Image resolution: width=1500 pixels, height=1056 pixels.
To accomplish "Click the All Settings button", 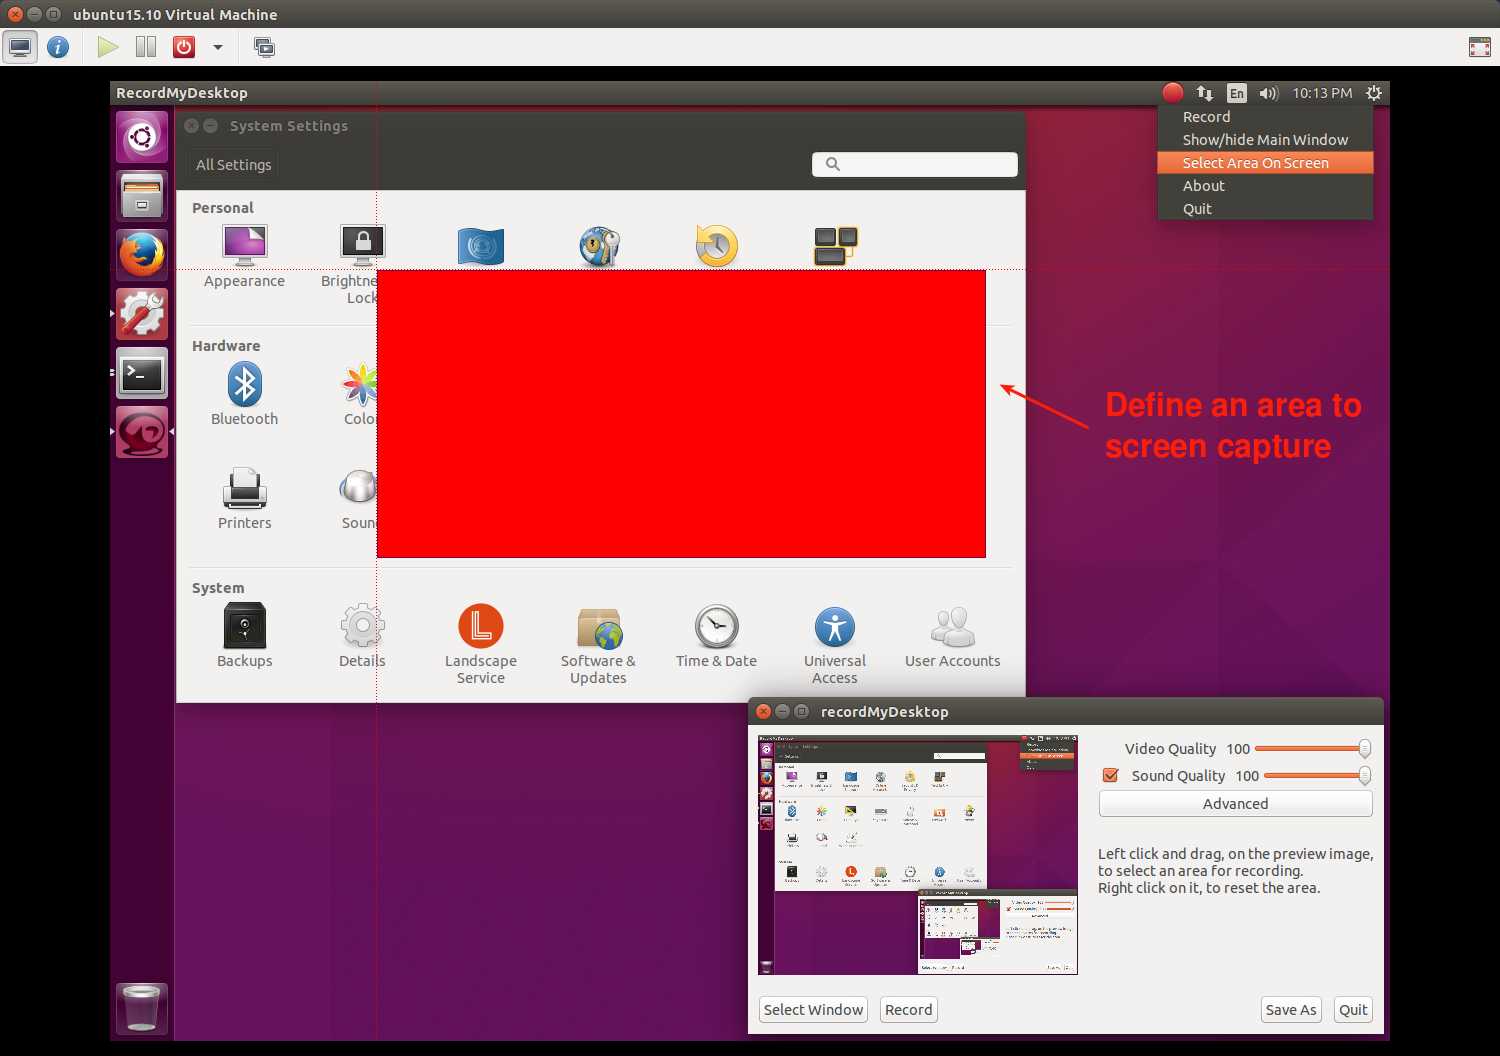I will pyautogui.click(x=233, y=165).
